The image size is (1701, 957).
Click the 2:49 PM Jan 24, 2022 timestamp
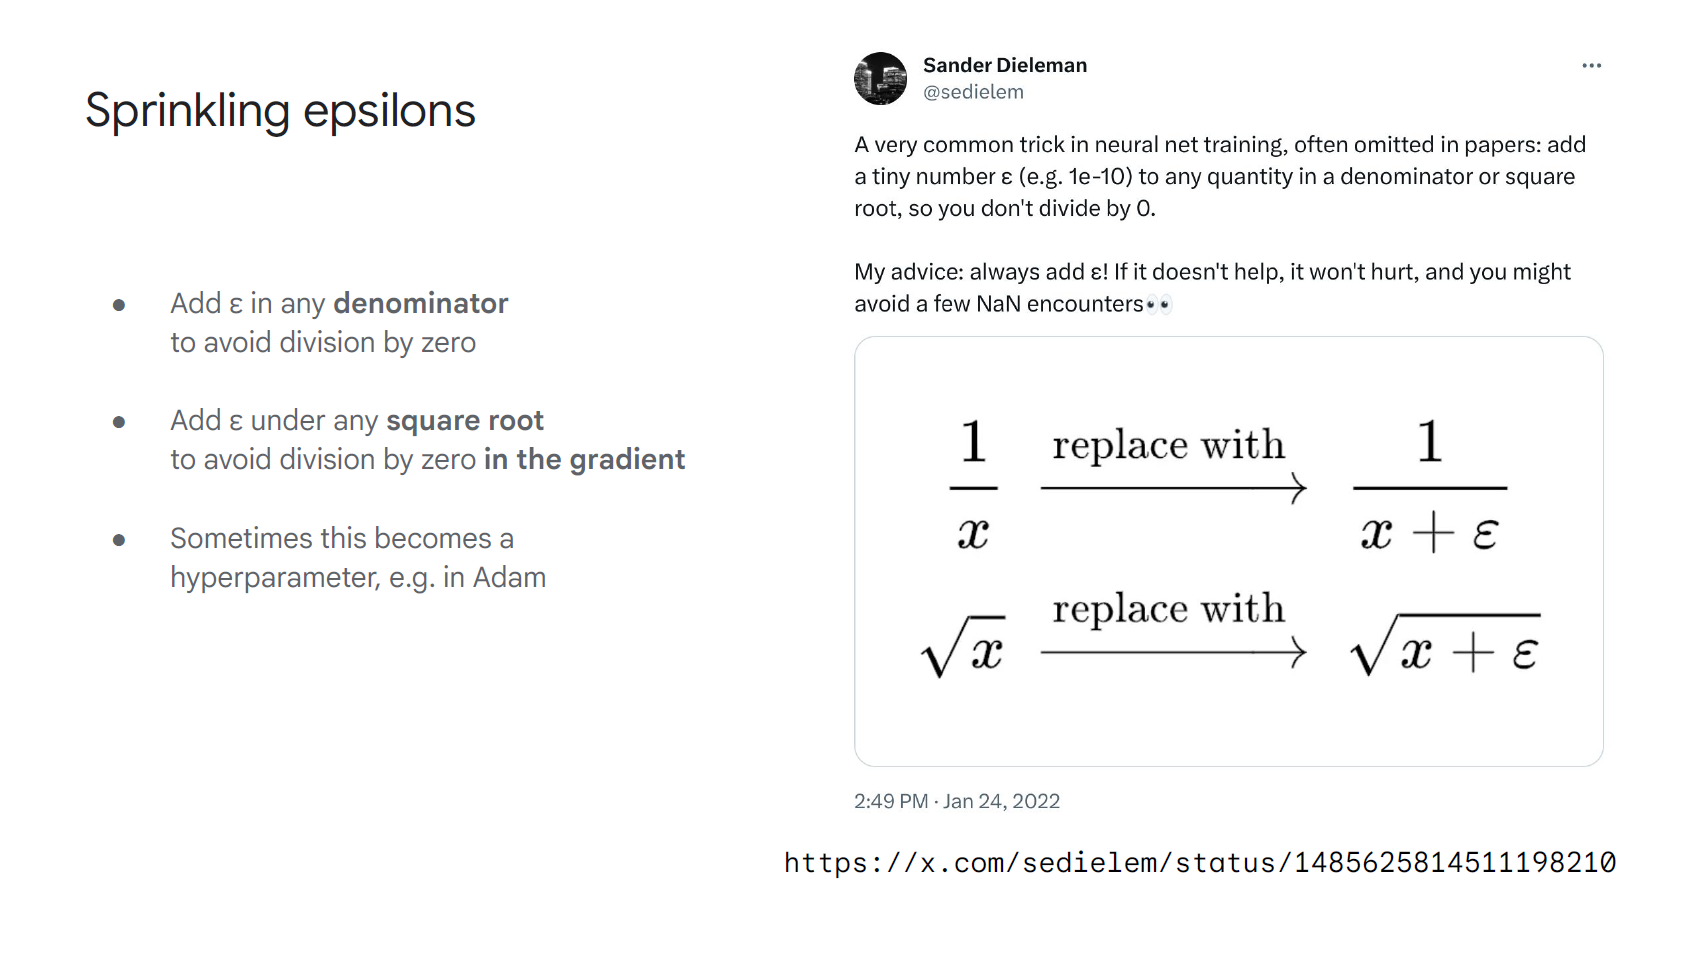point(956,801)
